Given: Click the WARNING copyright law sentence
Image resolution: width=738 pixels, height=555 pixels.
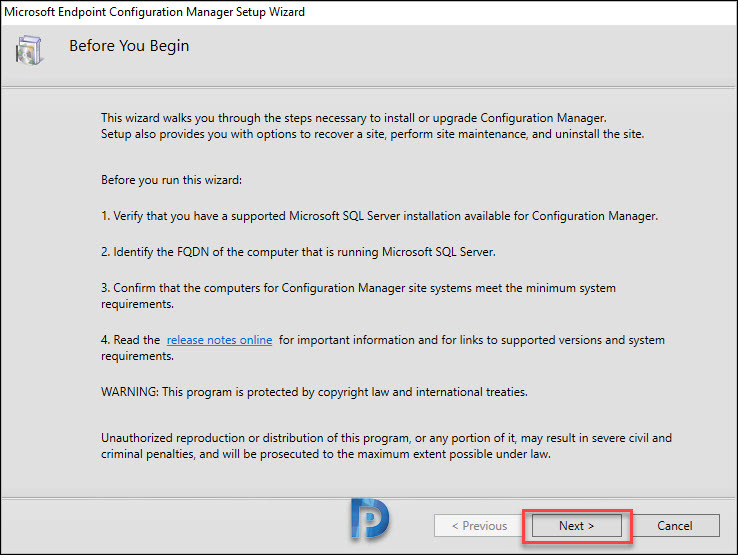Looking at the screenshot, I should coord(314,392).
